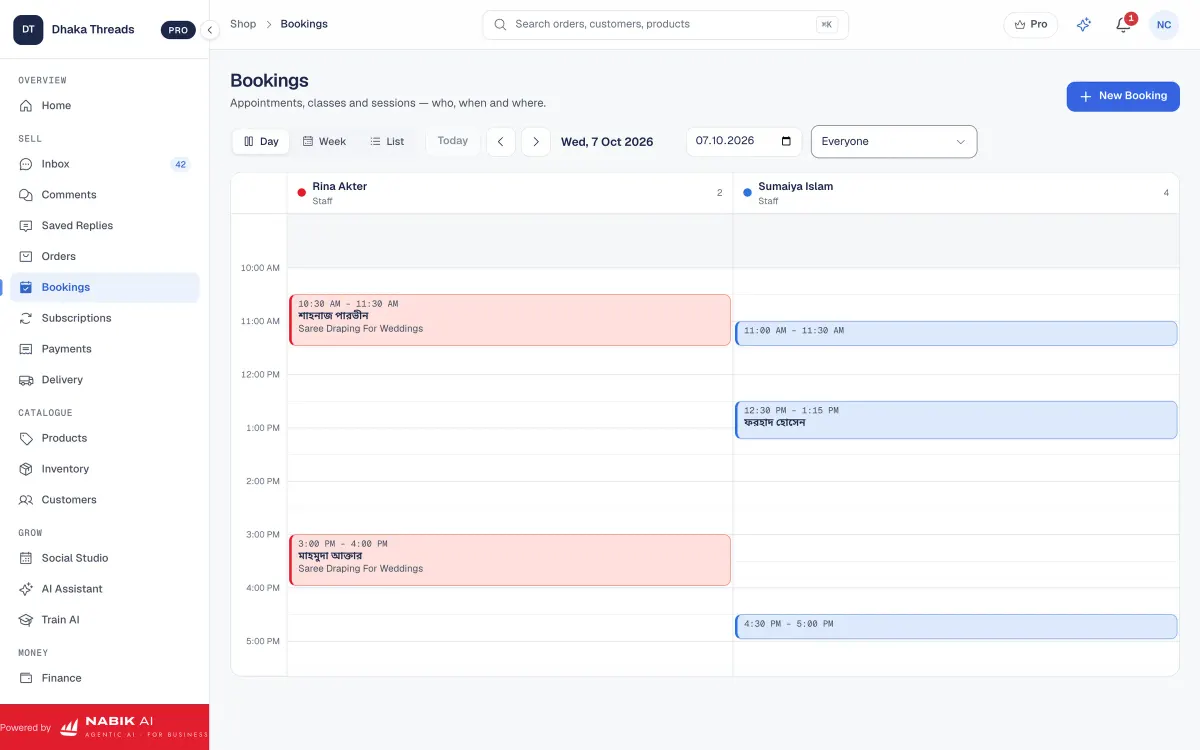Click the sparkle AI icon in top bar
This screenshot has width=1200, height=750.
[x=1084, y=25]
